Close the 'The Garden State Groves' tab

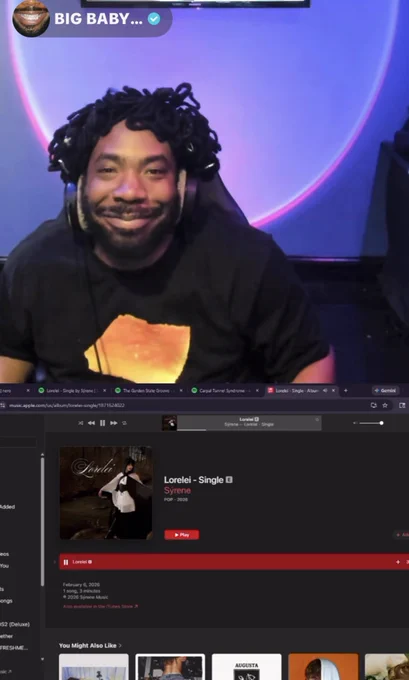tap(181, 391)
